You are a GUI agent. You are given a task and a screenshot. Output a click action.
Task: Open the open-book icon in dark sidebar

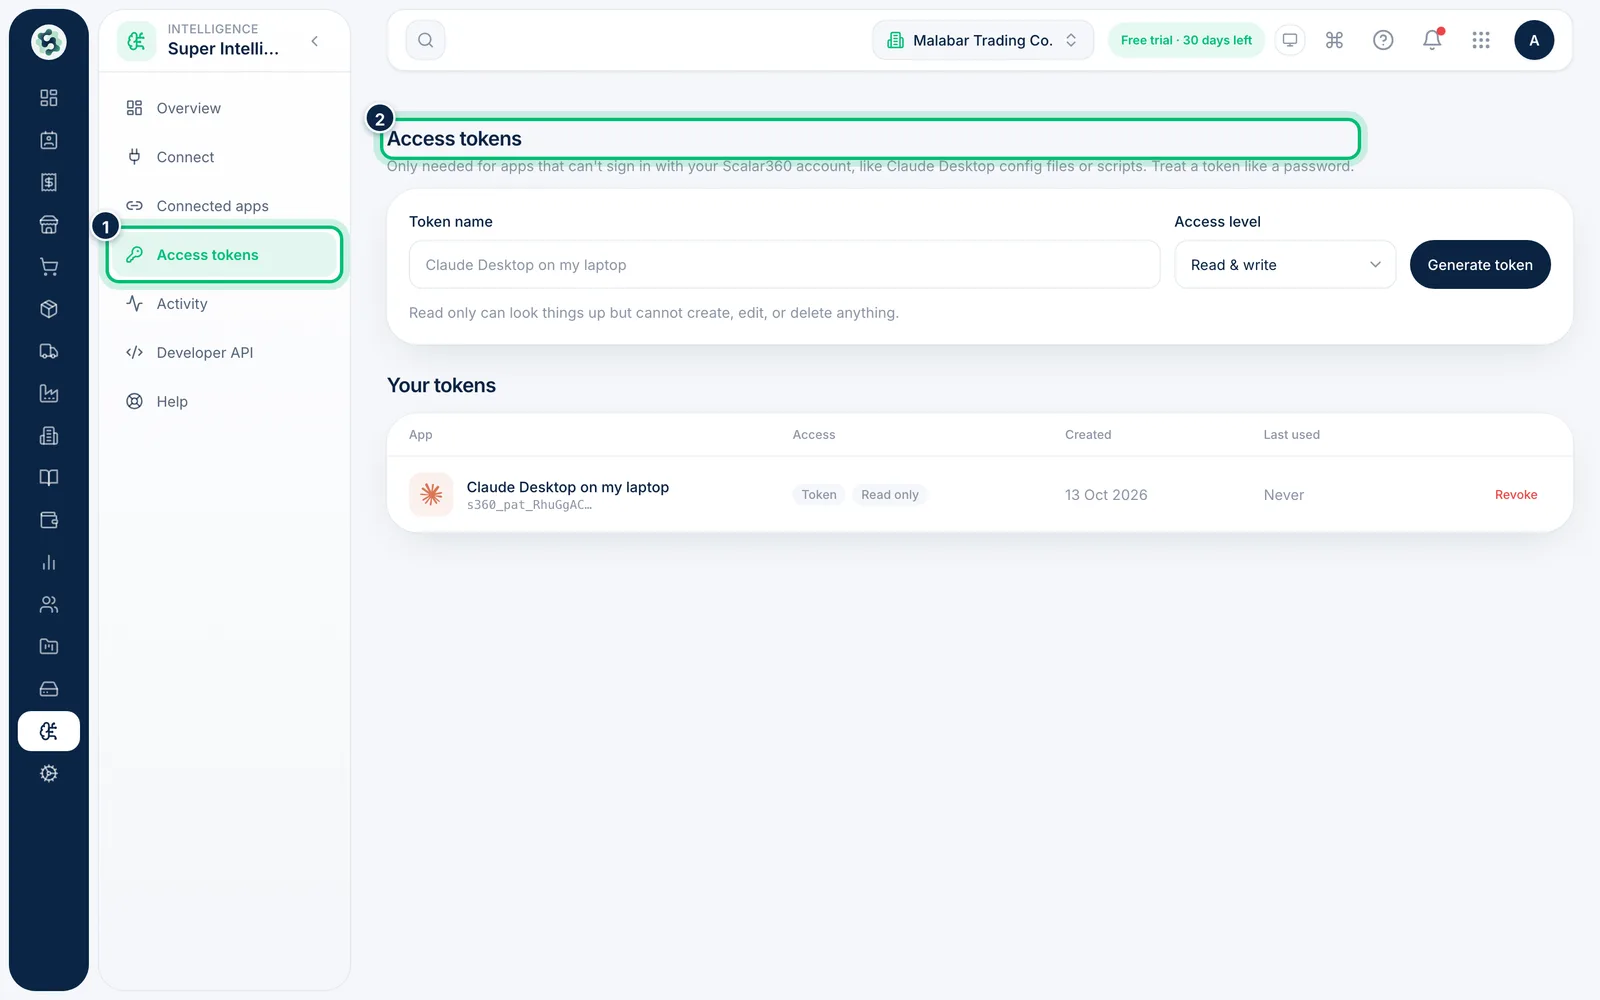coord(48,478)
